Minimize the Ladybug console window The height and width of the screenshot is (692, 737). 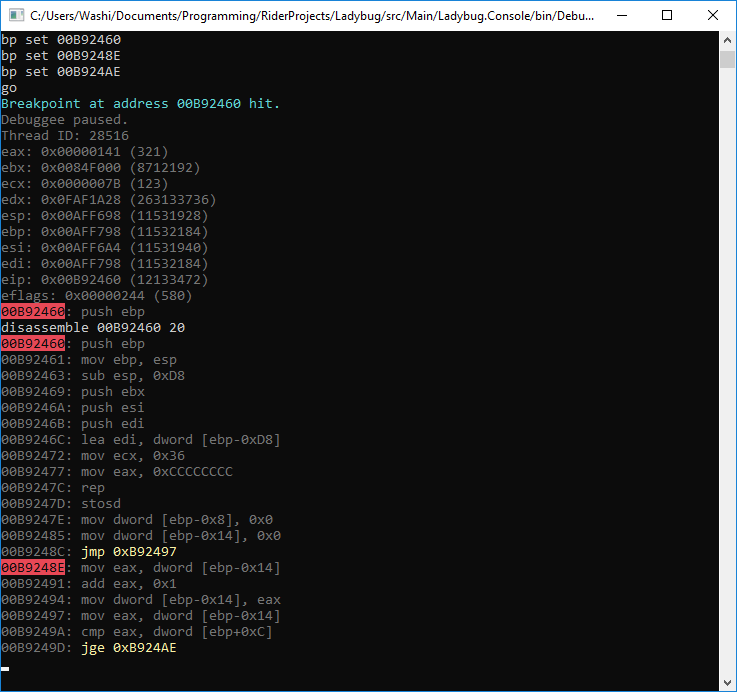(620, 15)
